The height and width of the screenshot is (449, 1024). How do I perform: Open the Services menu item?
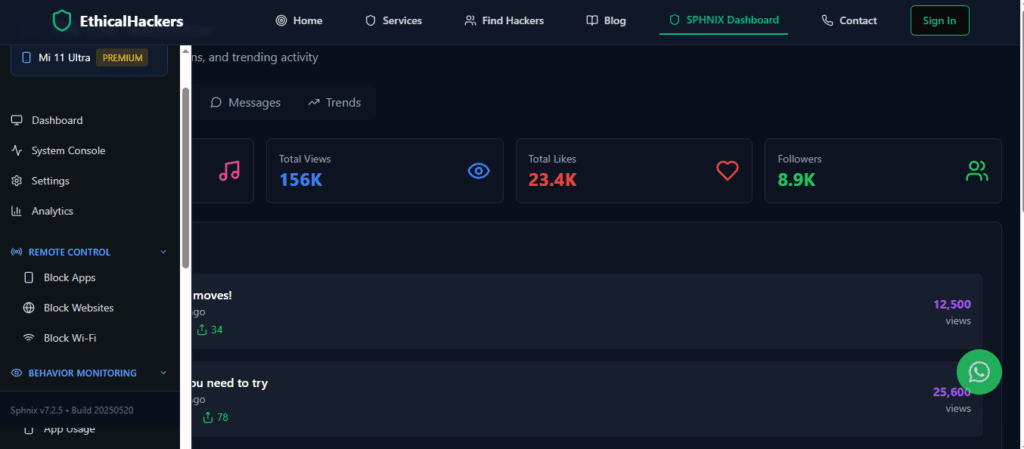[x=393, y=21]
